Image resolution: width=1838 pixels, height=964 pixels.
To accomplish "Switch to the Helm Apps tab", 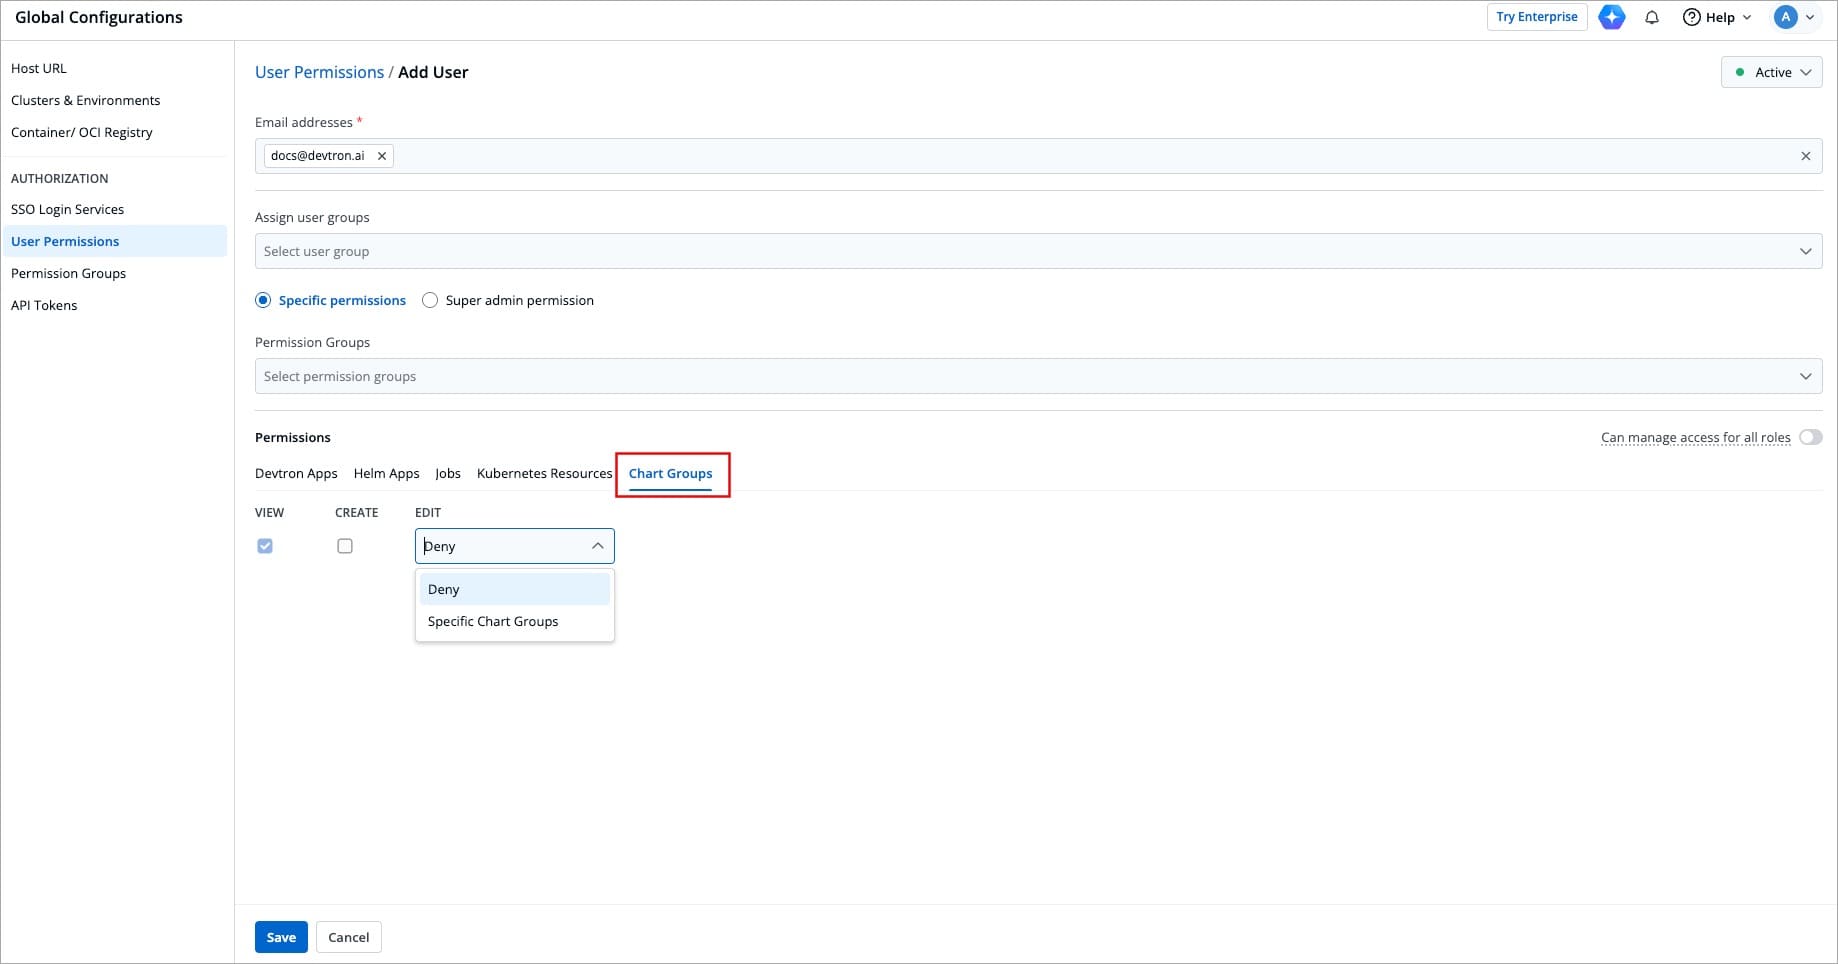I will 386,473.
